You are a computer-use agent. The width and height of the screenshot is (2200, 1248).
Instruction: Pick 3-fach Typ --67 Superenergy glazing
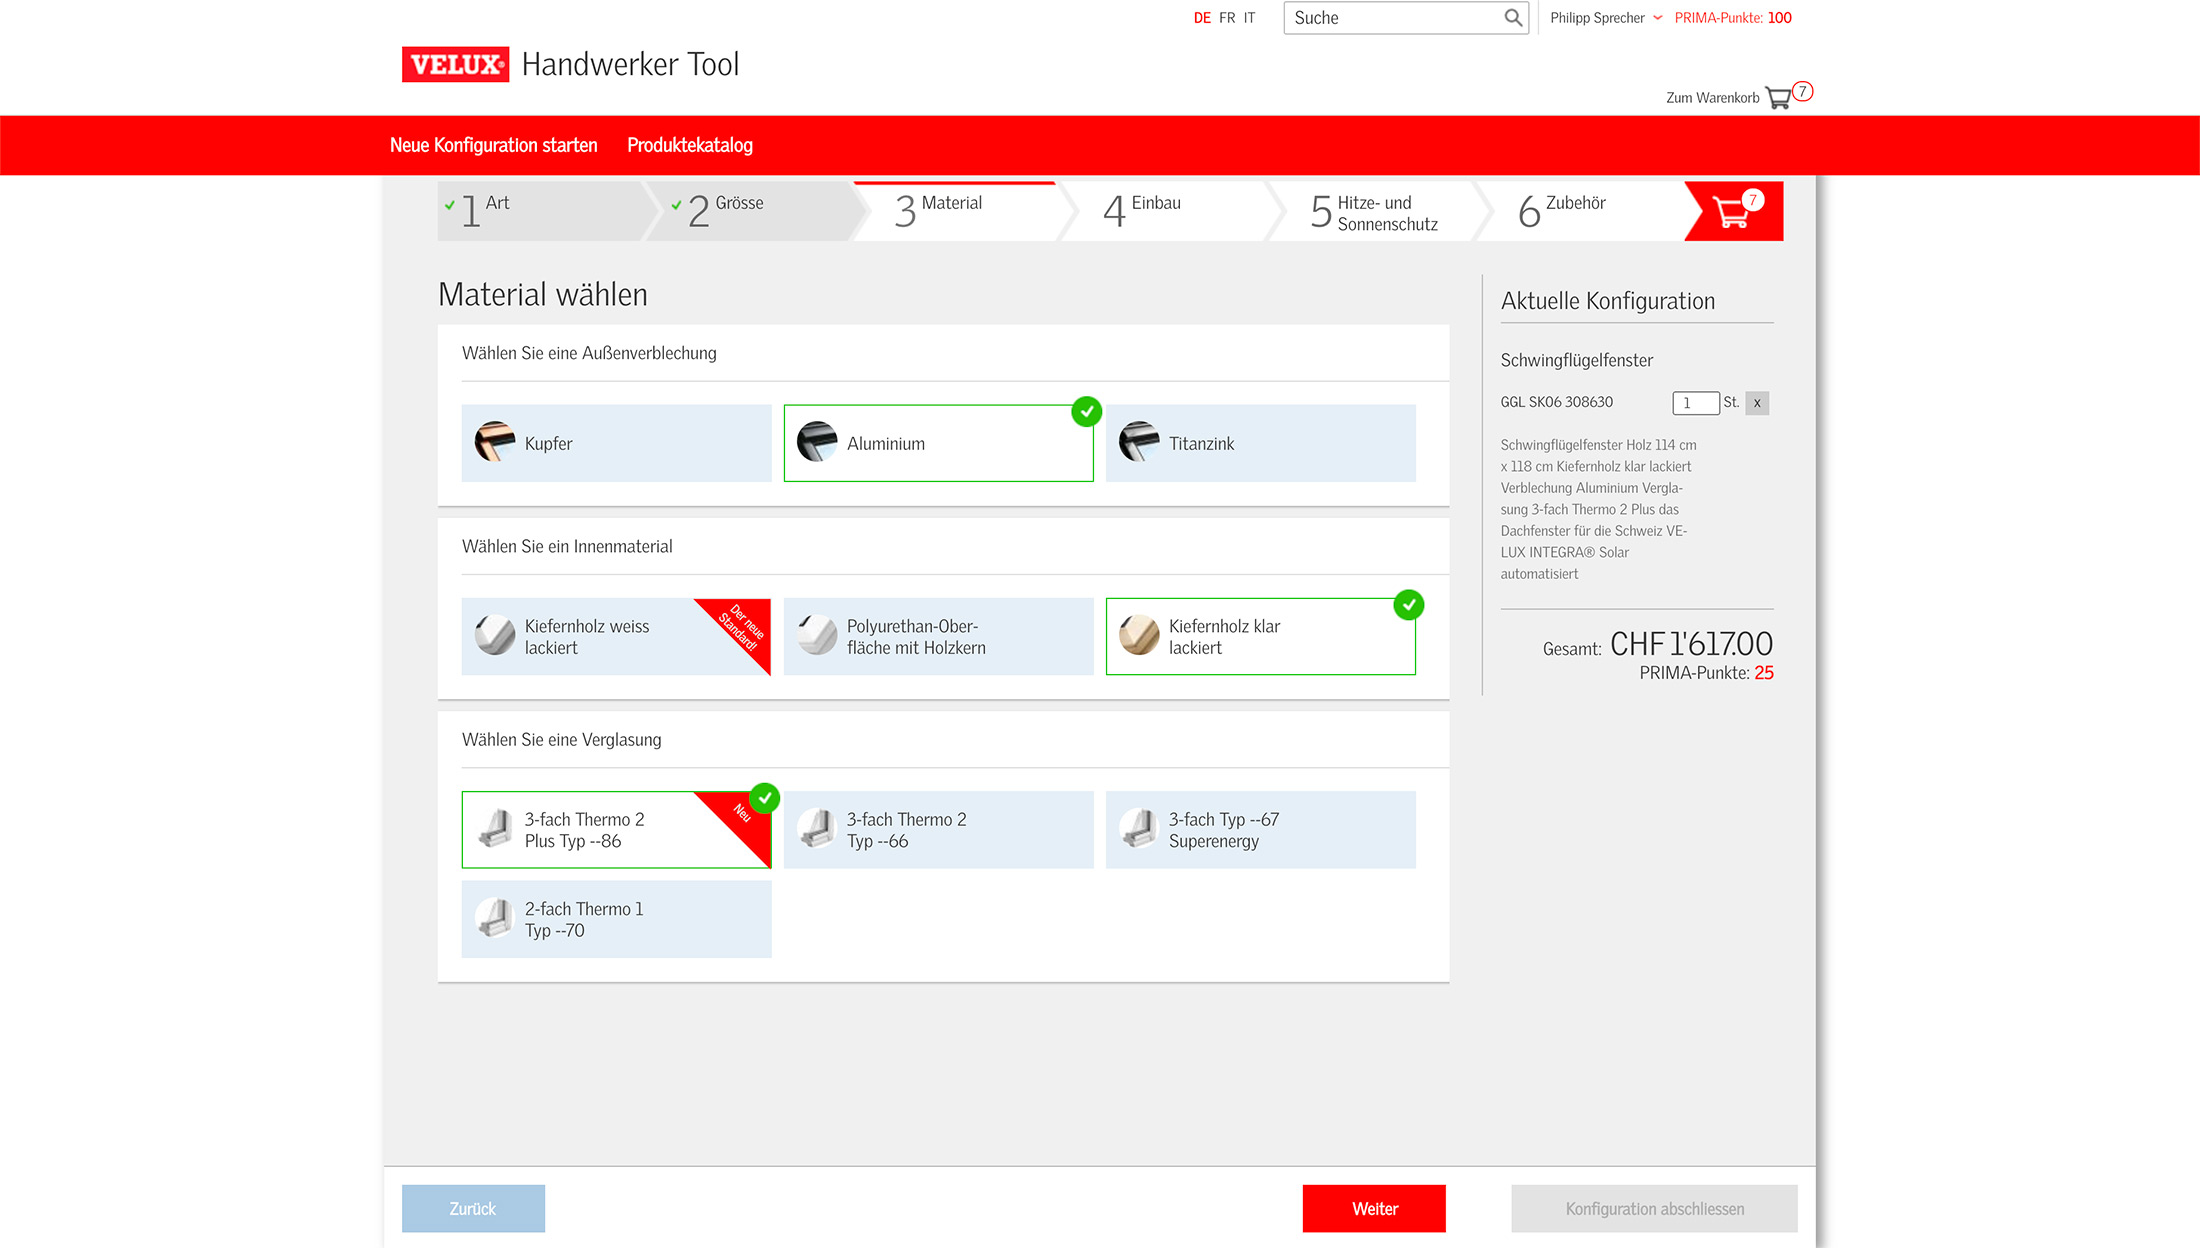(1260, 830)
